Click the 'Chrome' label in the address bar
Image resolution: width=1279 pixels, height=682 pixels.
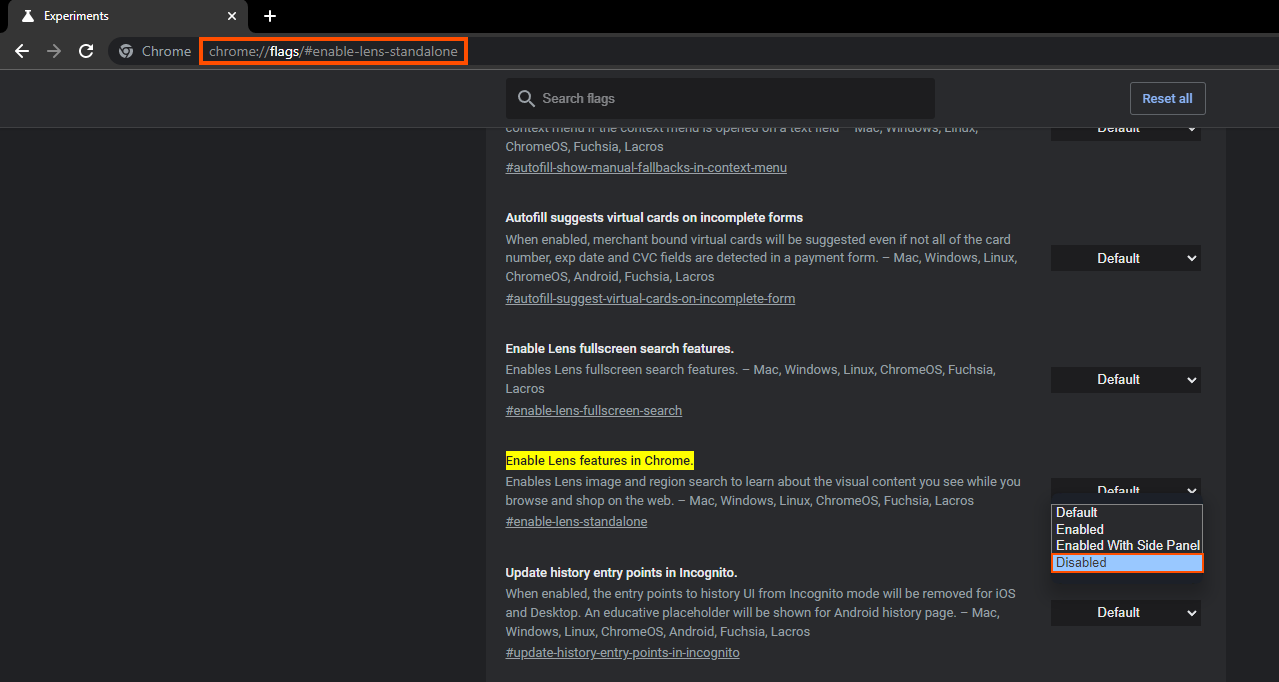click(166, 51)
